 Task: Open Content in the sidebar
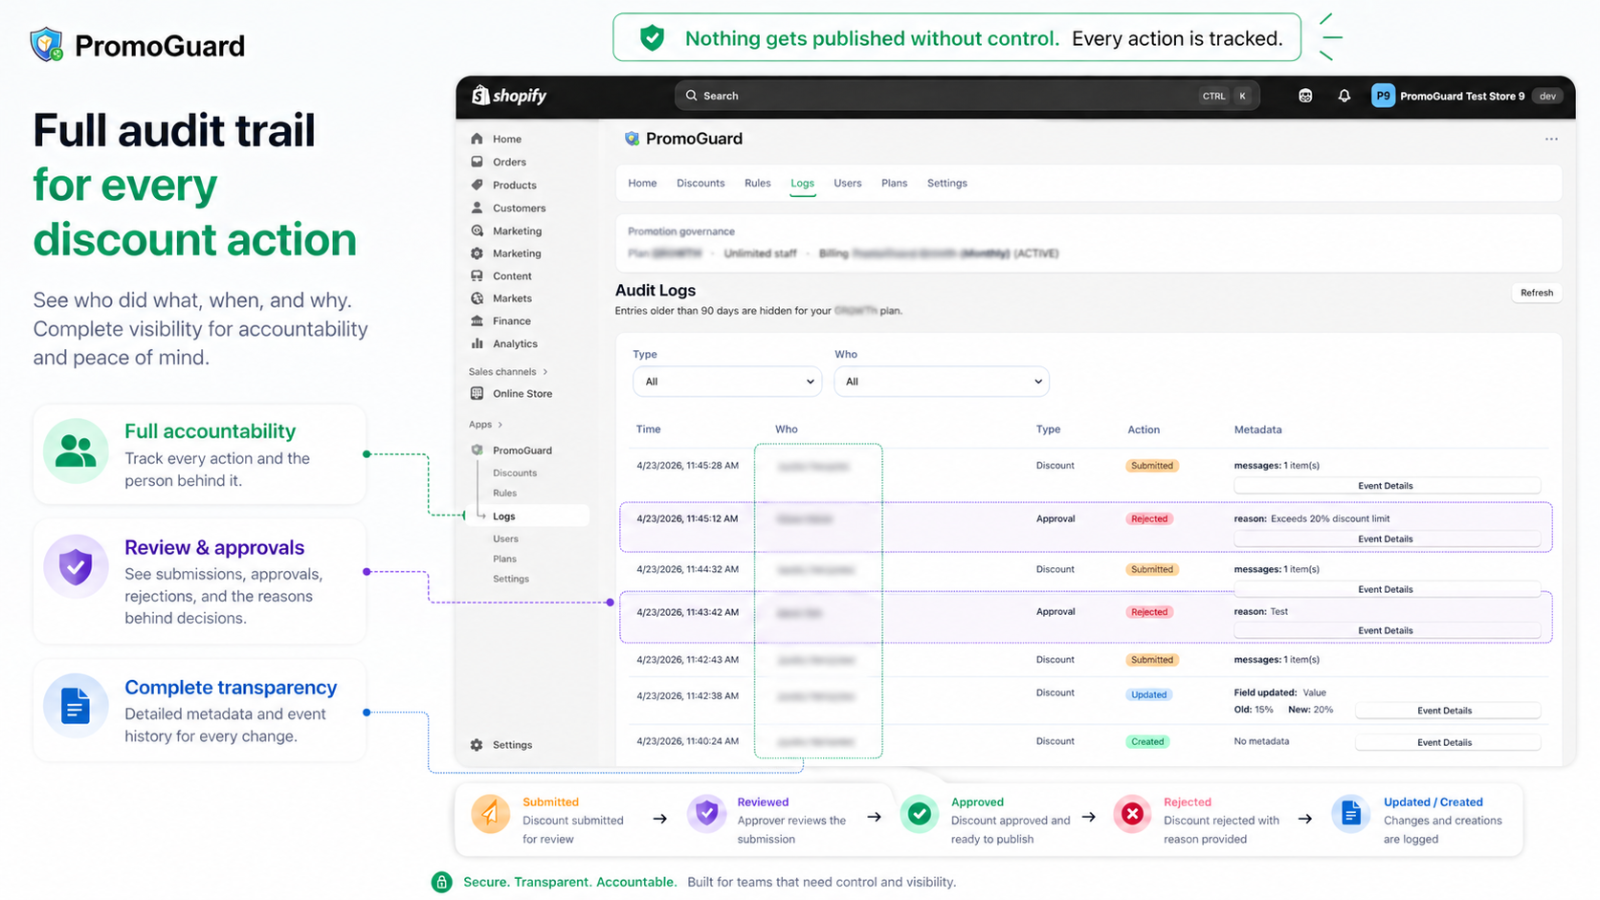point(512,276)
